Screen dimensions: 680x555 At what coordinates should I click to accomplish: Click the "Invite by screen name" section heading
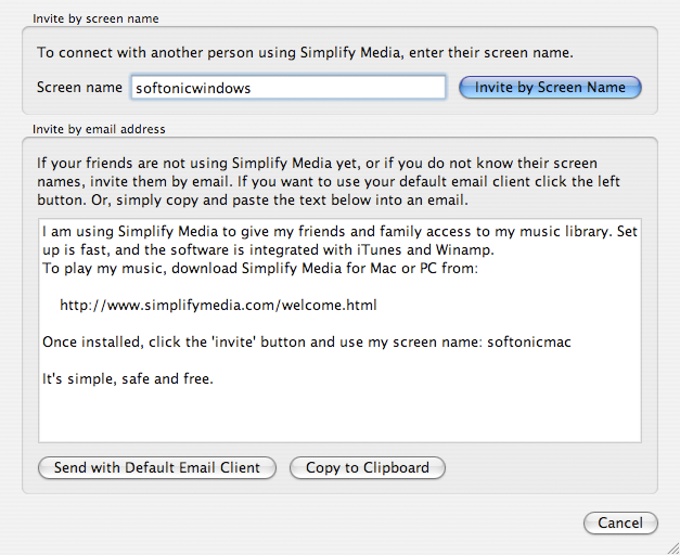coord(96,19)
